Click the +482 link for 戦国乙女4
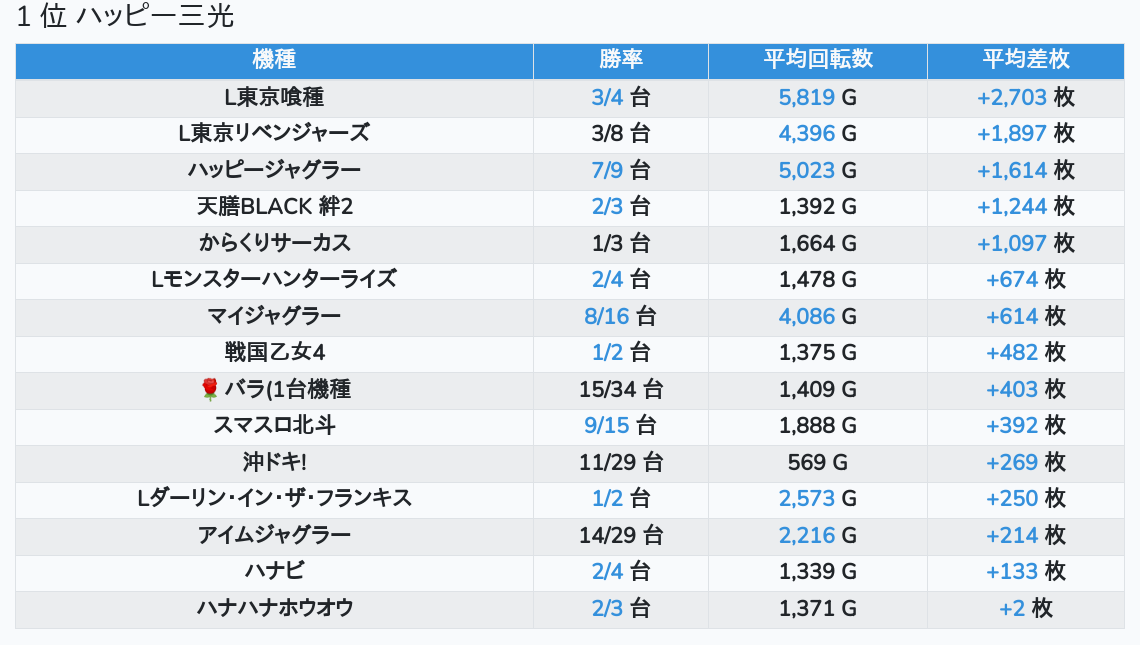 point(1012,352)
